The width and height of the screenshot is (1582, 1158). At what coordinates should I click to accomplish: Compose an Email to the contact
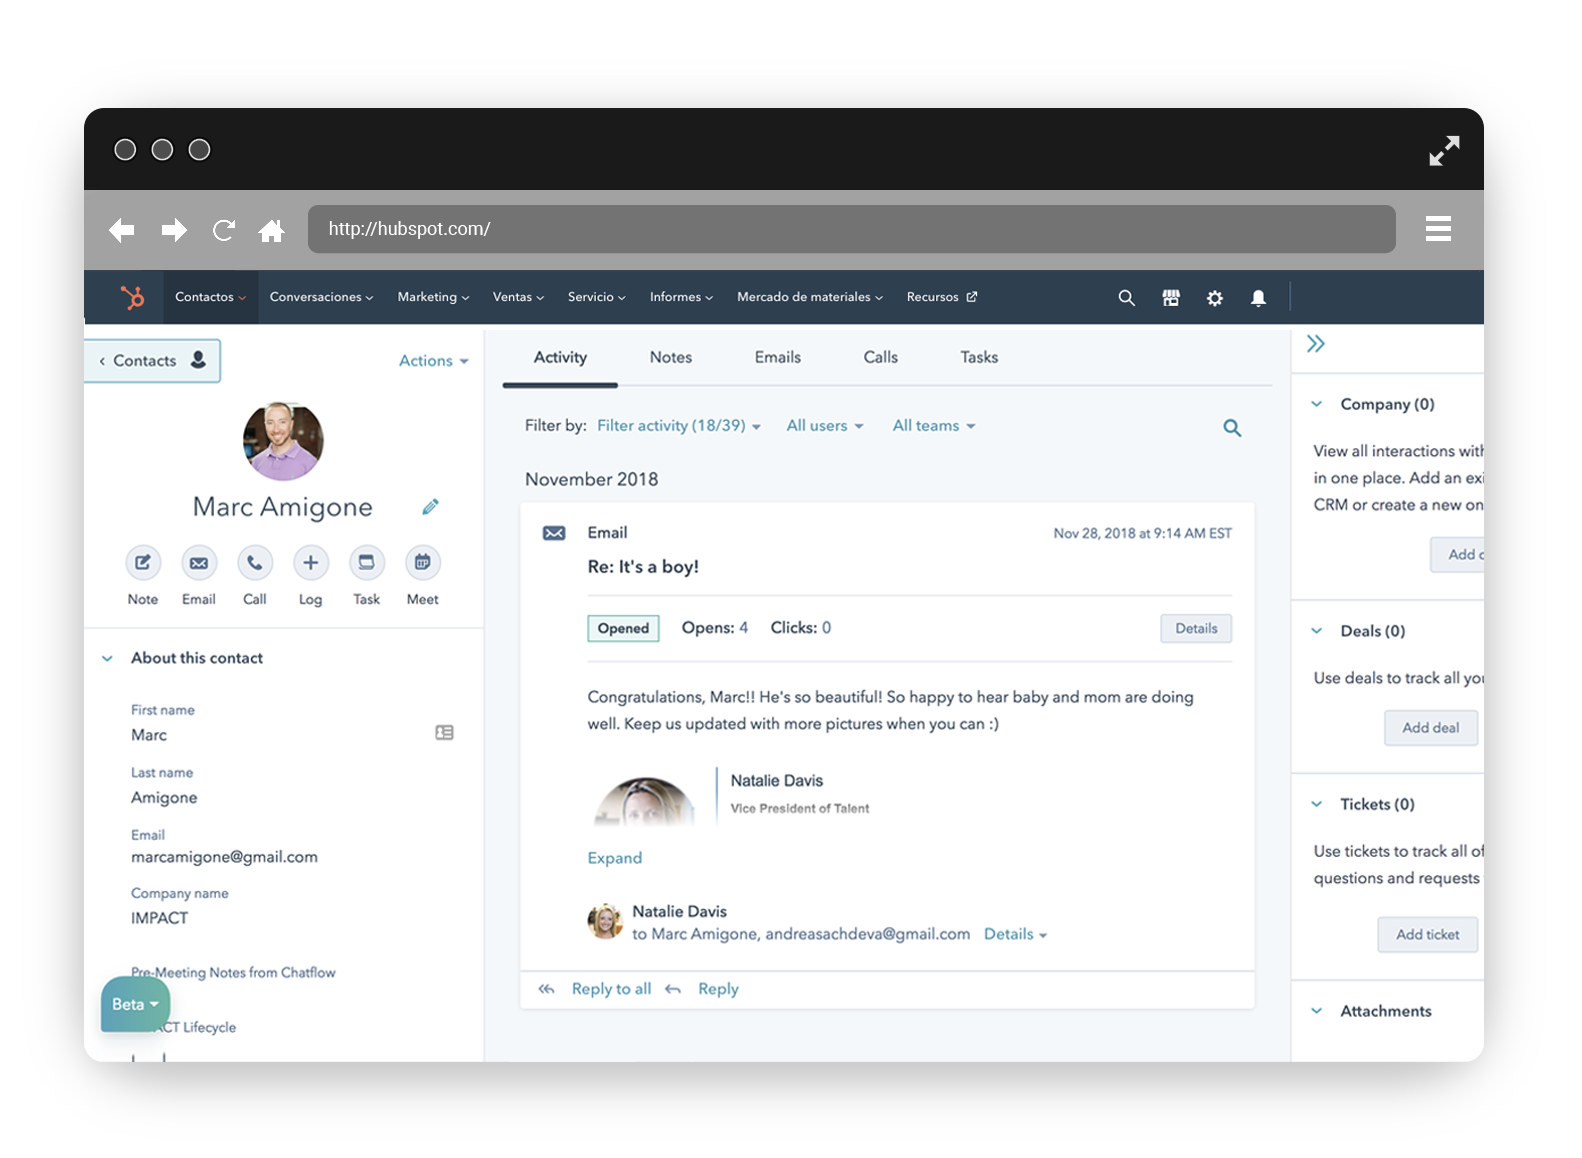coord(199,562)
